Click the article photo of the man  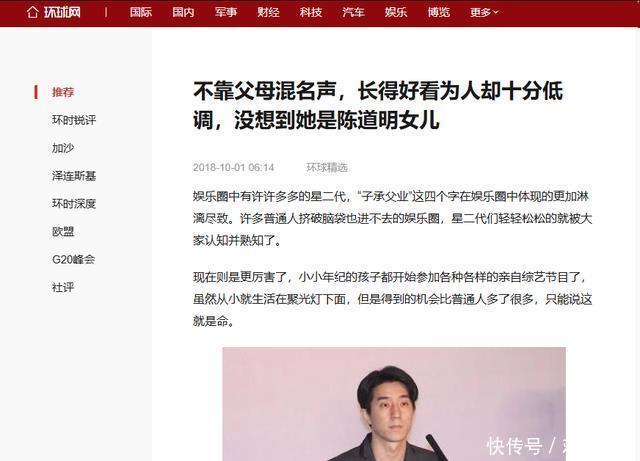[394, 404]
